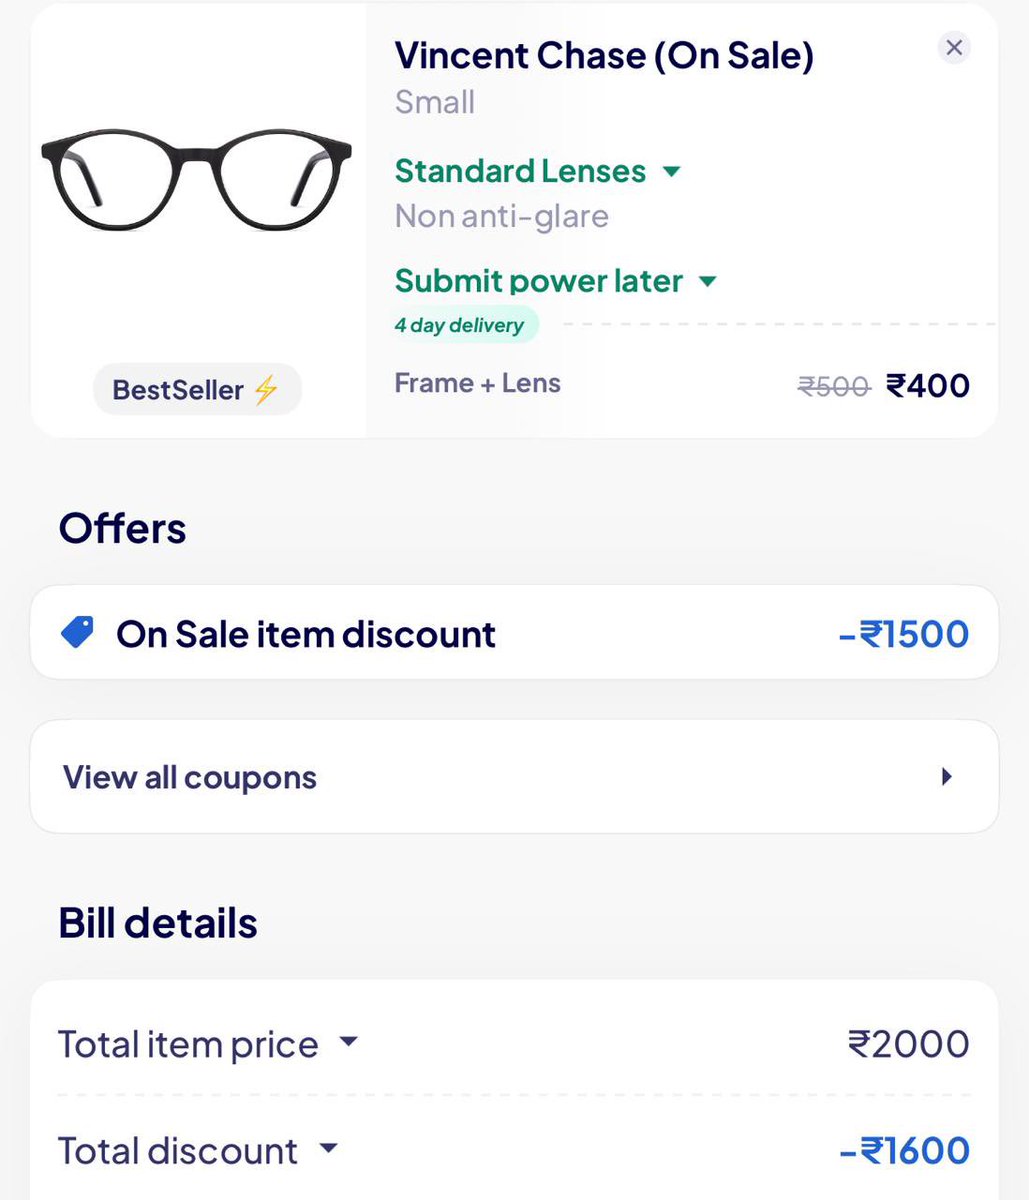Open View all coupons

190,777
